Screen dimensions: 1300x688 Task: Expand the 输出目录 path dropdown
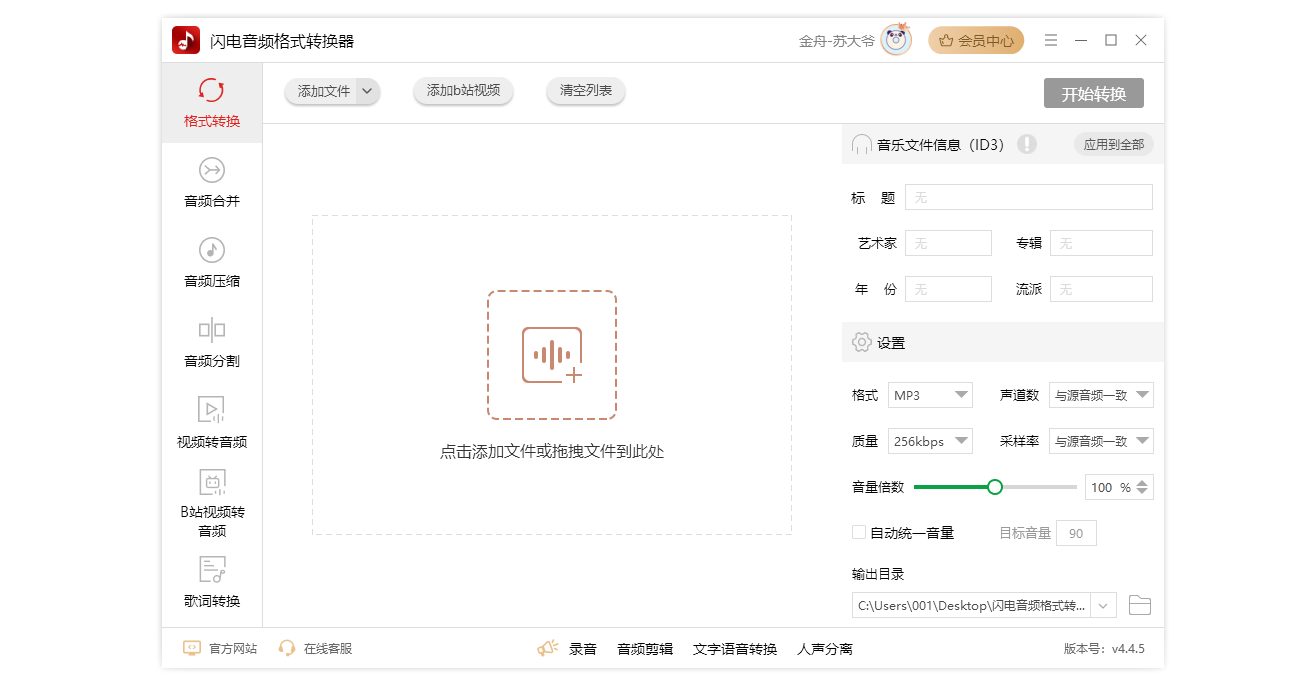pos(1104,605)
